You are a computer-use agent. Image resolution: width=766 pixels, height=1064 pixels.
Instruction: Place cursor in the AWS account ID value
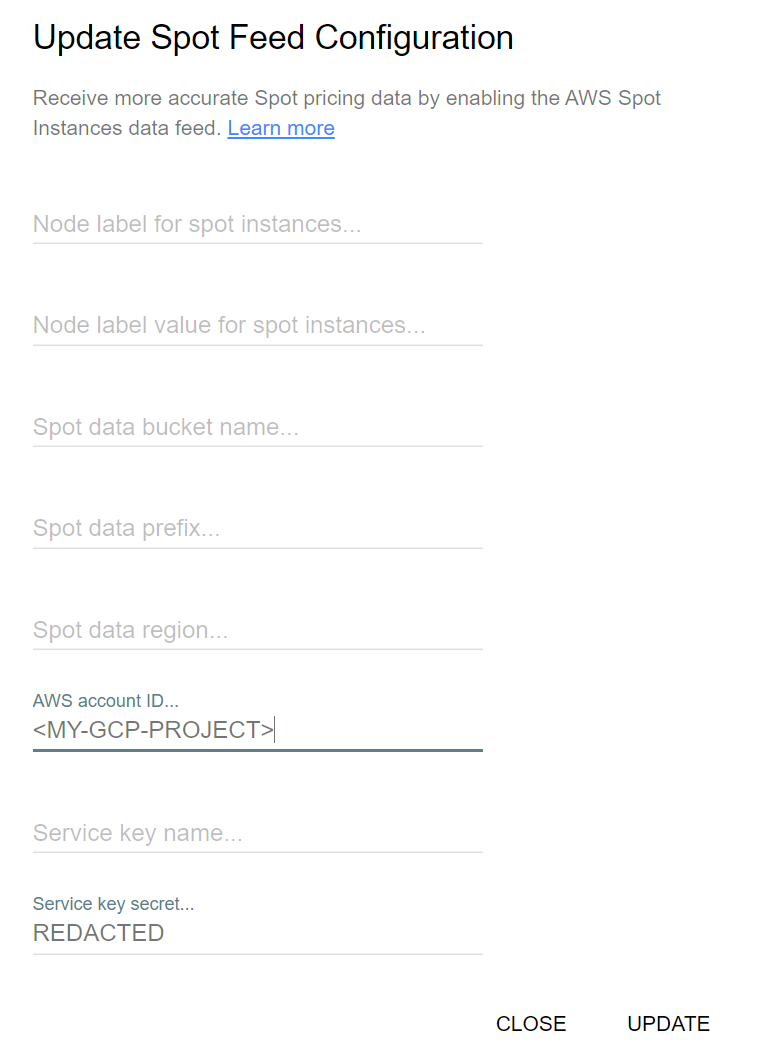click(x=150, y=730)
